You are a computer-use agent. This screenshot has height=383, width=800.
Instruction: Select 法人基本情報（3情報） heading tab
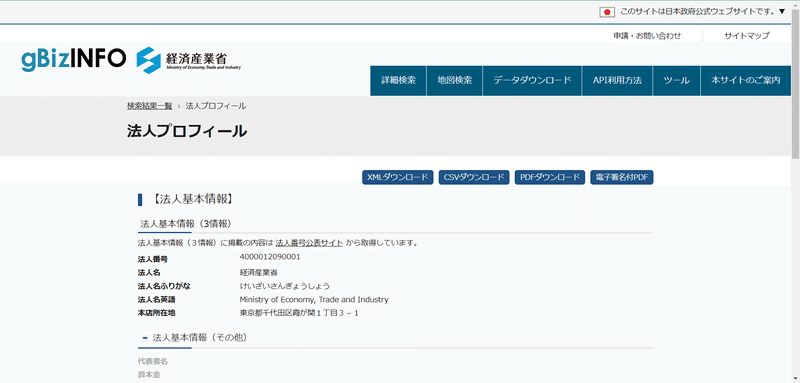point(186,224)
